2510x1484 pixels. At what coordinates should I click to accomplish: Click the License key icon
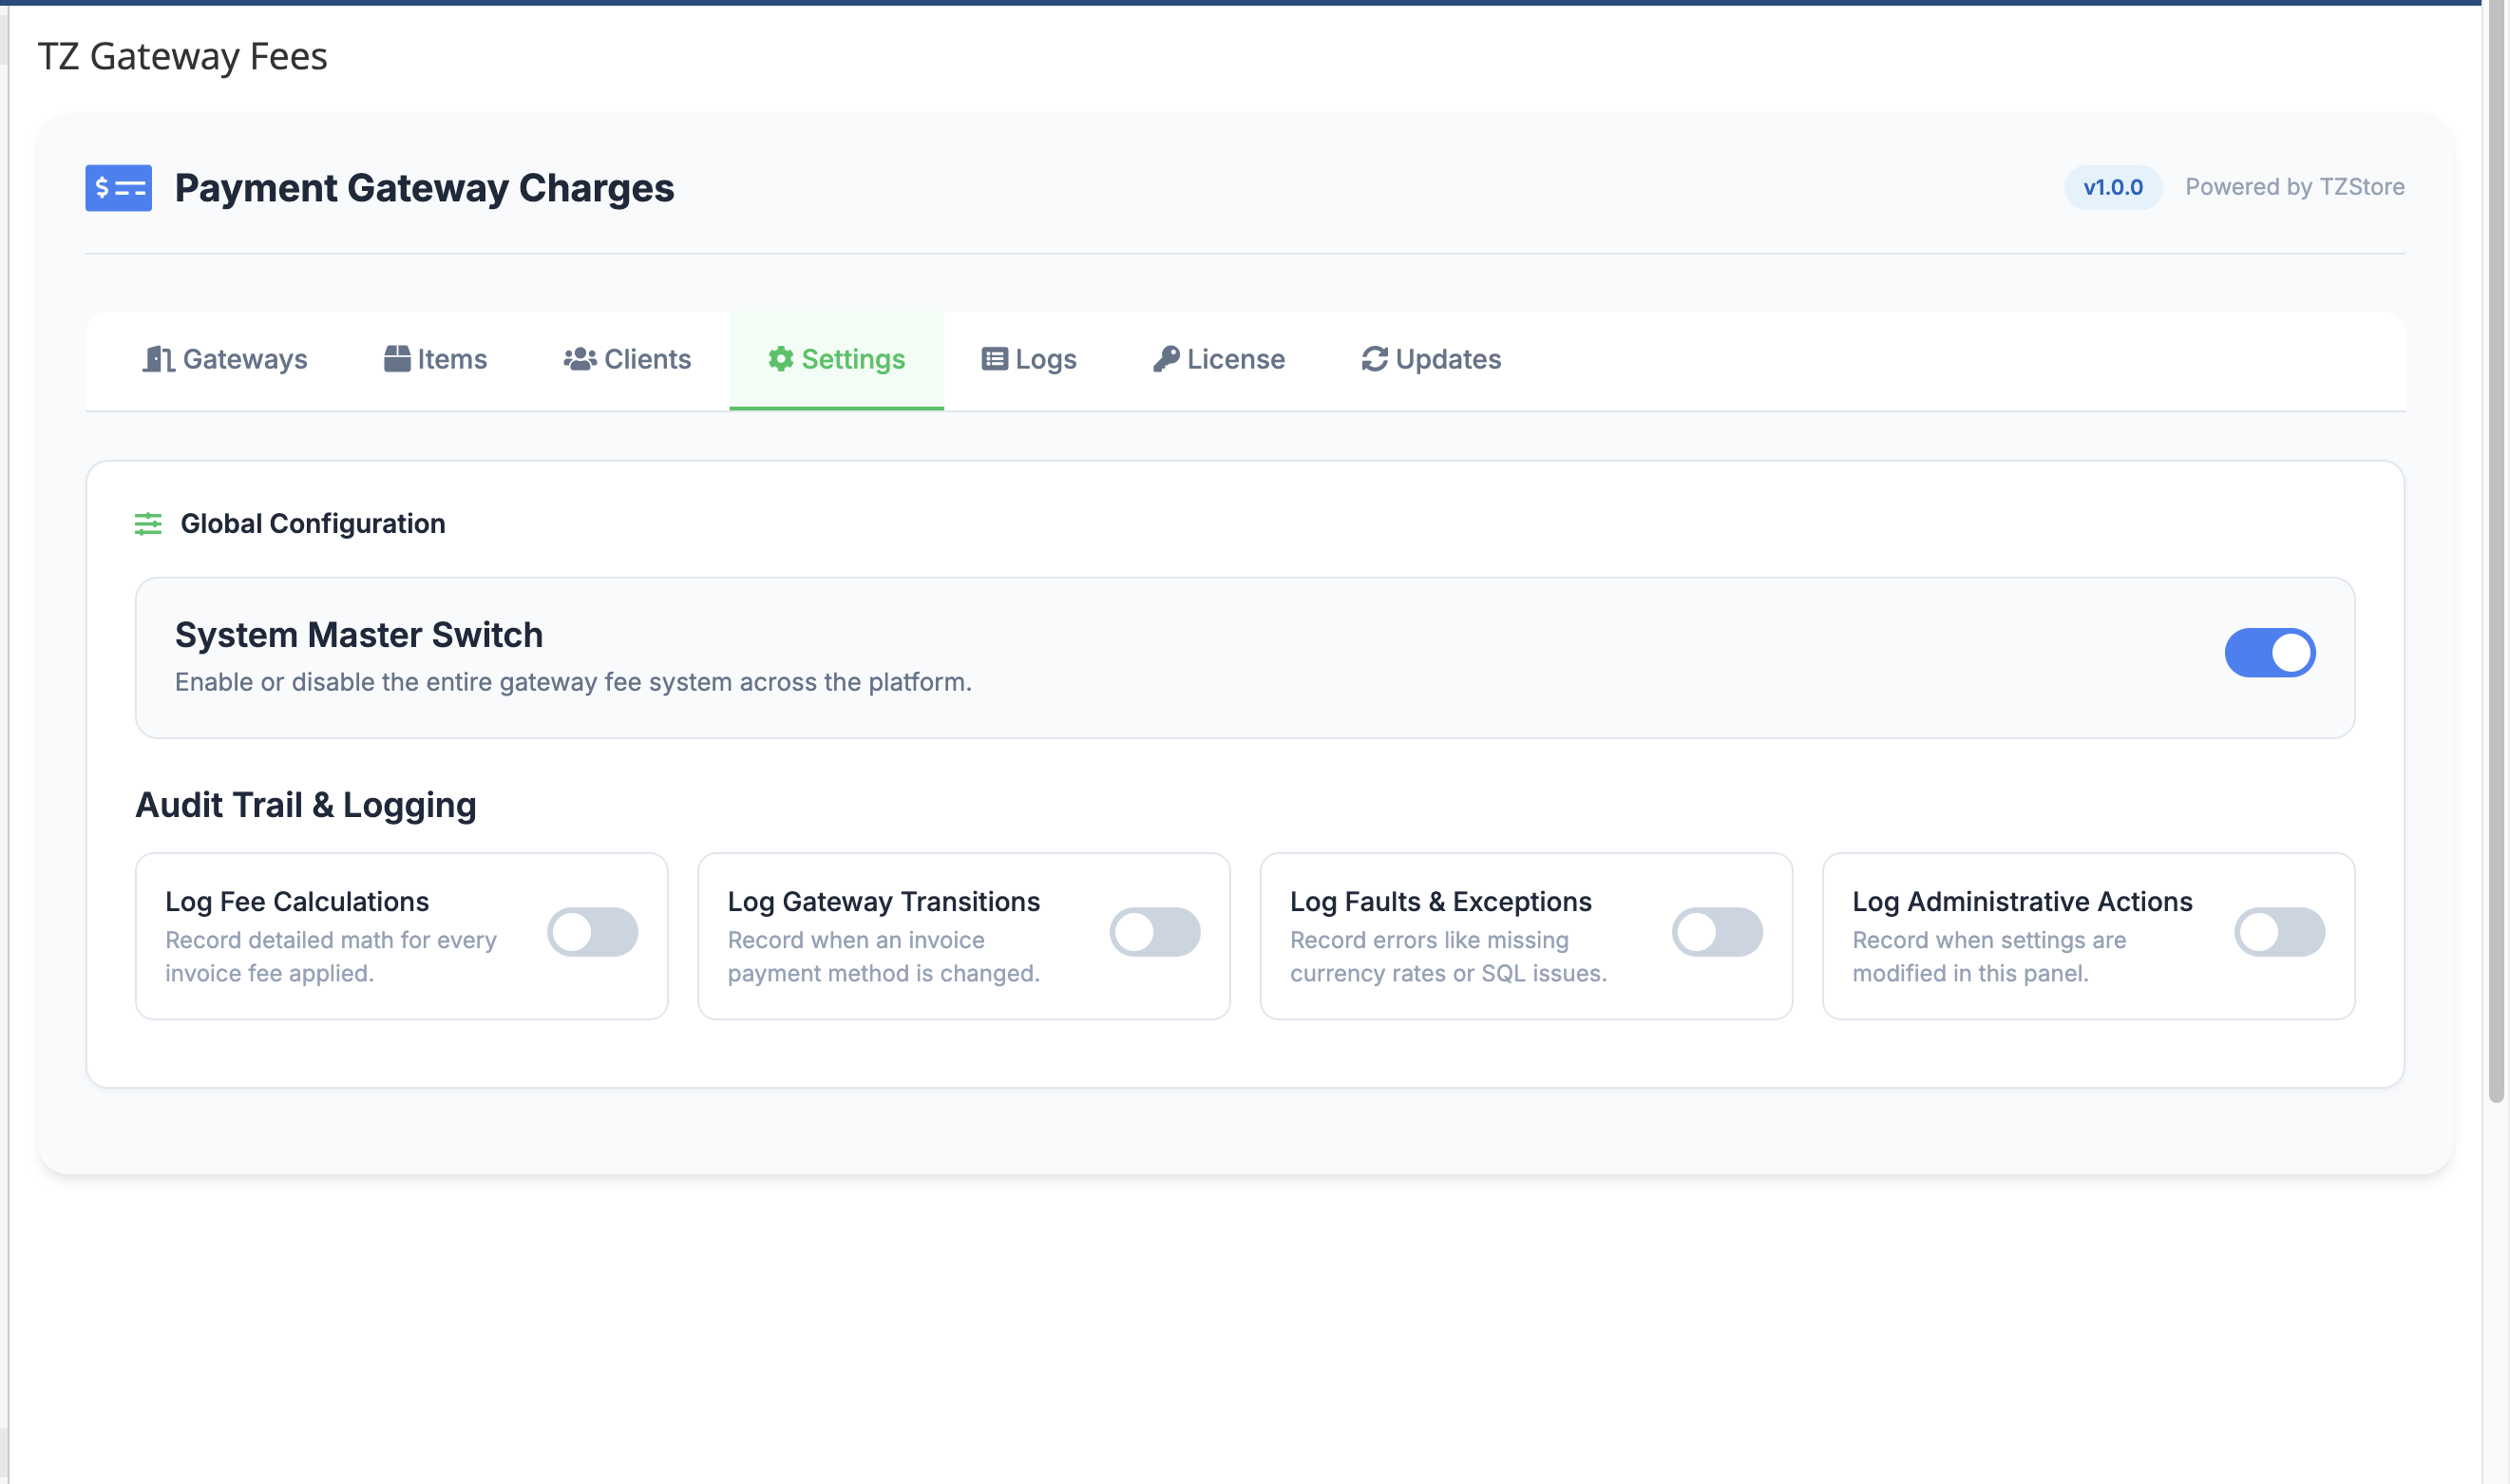coord(1166,358)
